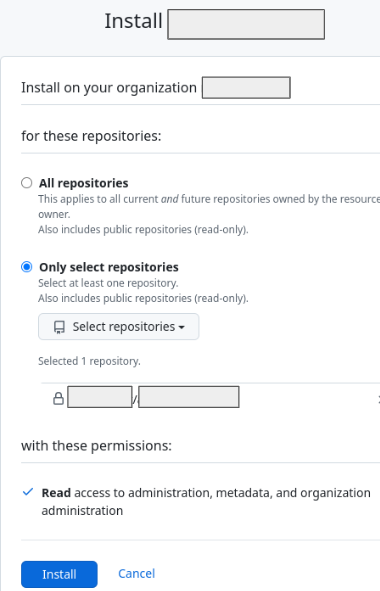Click the repository book icon in dropdown button
Viewport: 380px width, 591px height.
[x=59, y=327]
